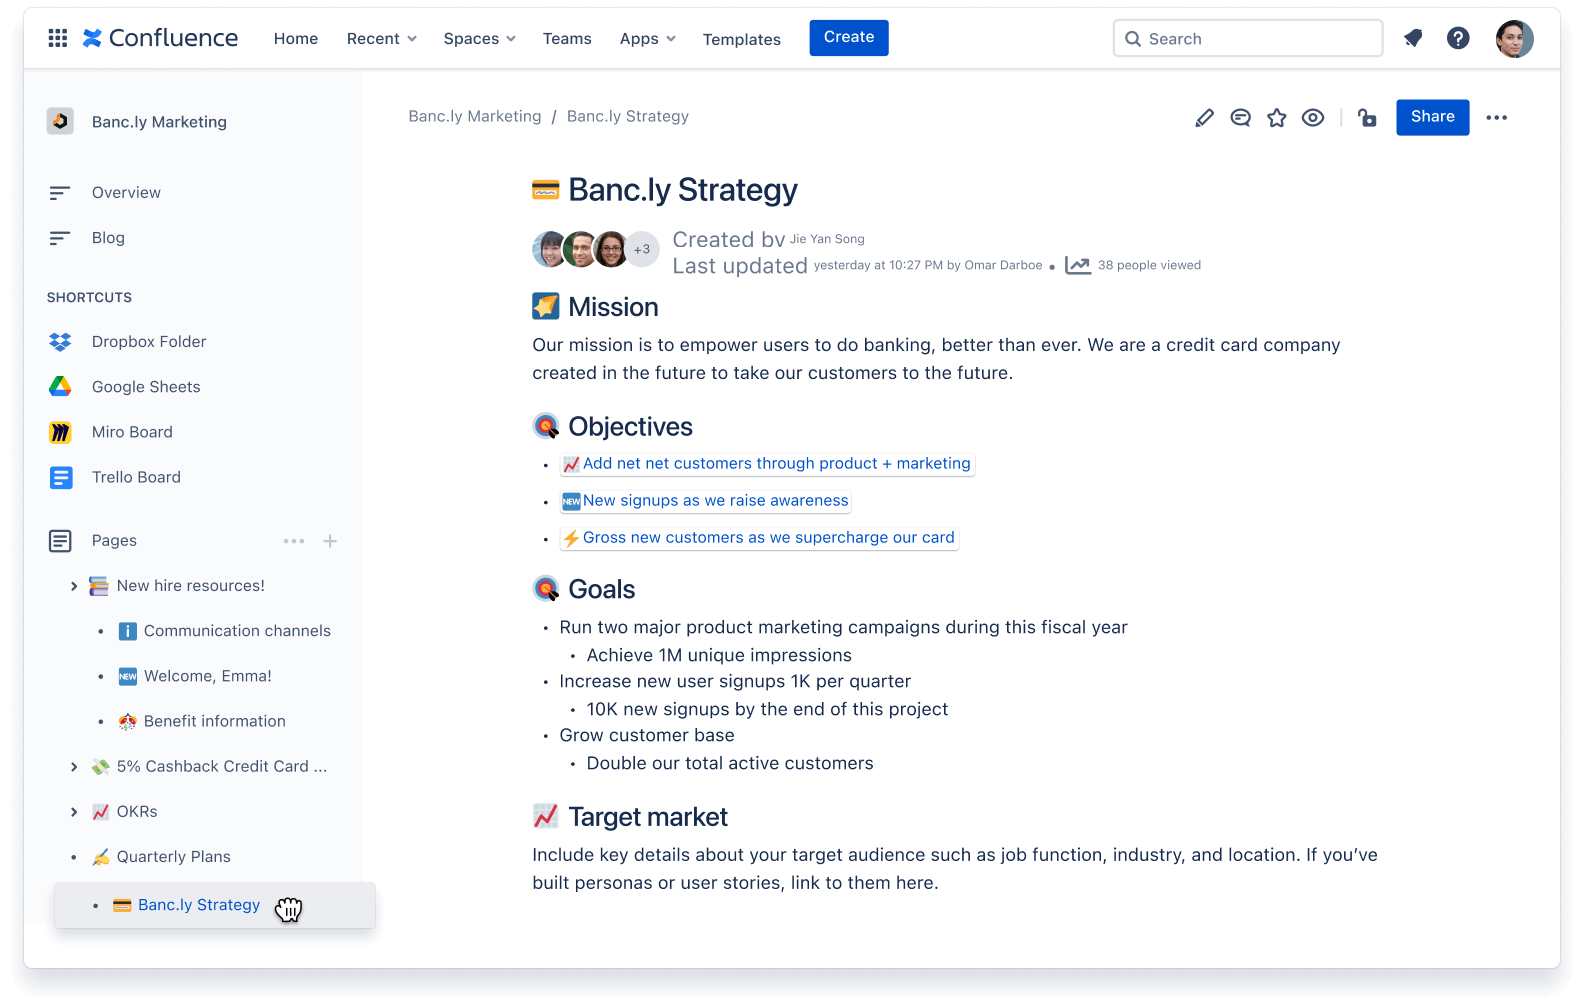
Task: Click the page restrictions lock icon
Action: (1367, 118)
